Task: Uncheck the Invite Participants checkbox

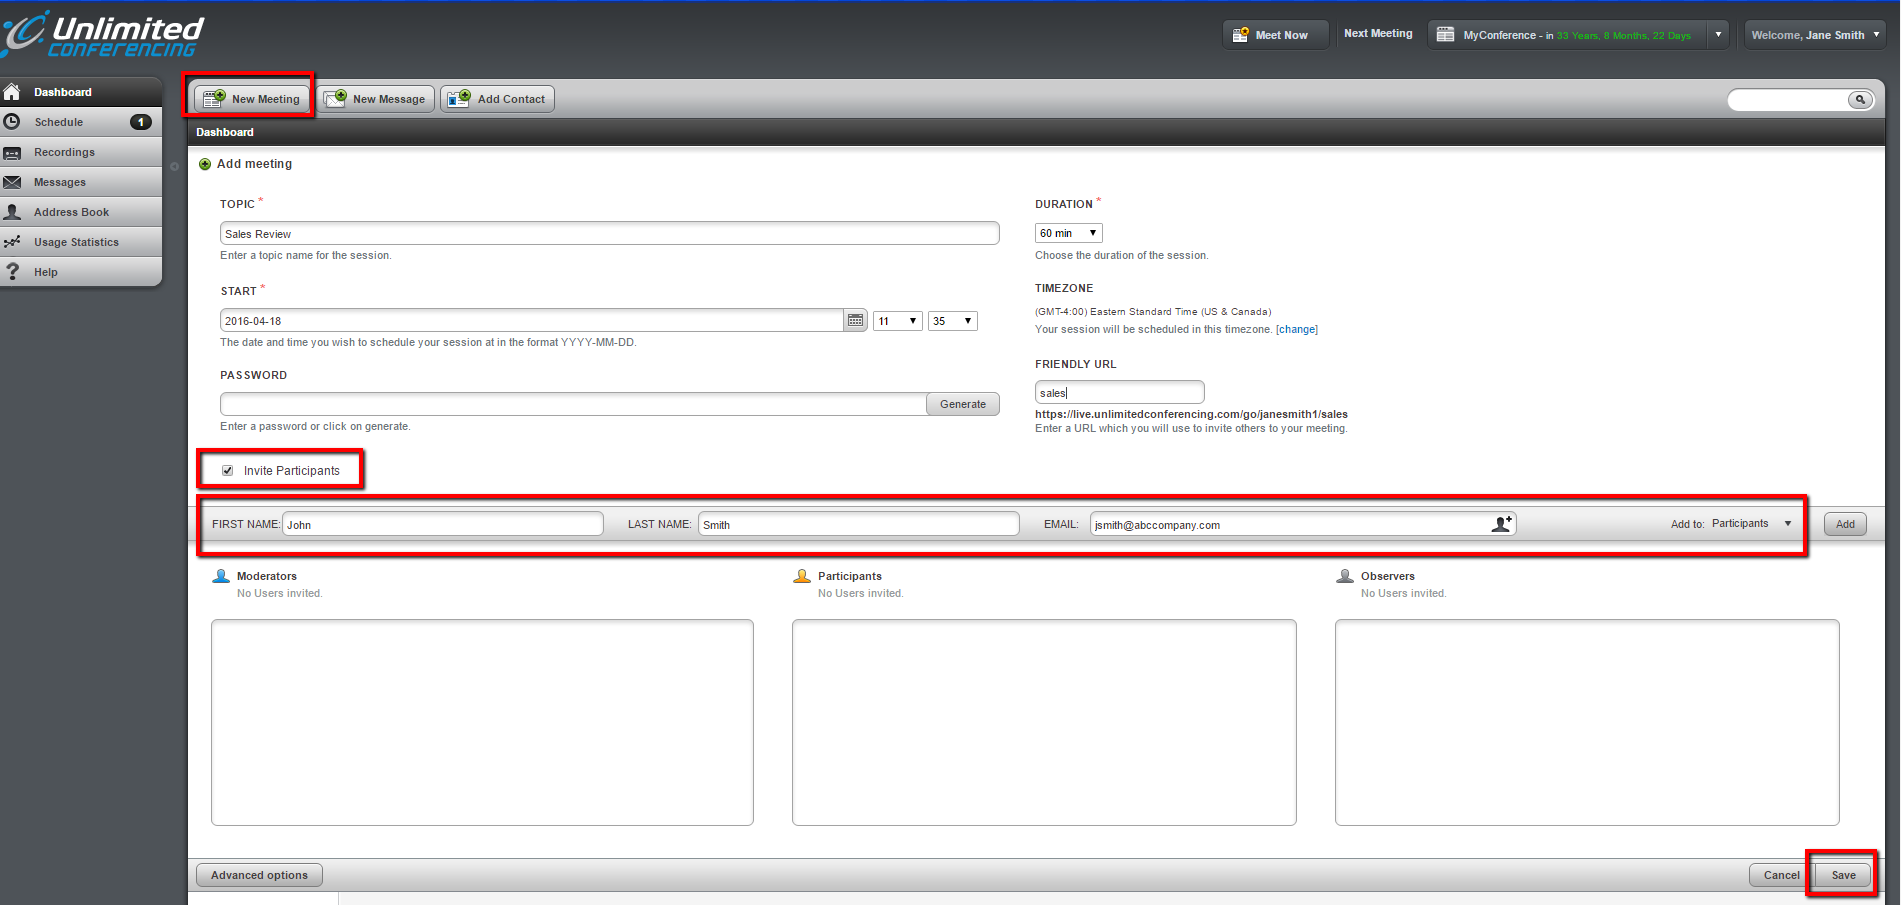Action: 228,471
